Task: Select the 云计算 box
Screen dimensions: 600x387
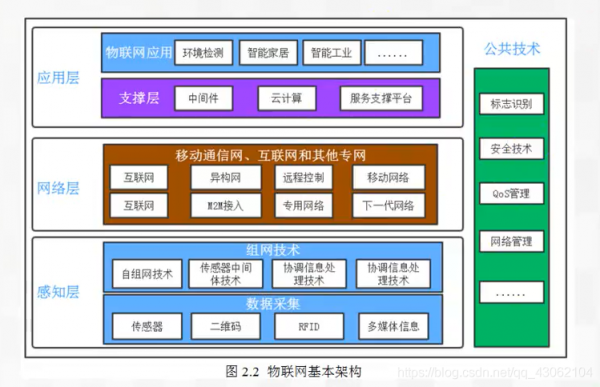Action: [x=287, y=98]
